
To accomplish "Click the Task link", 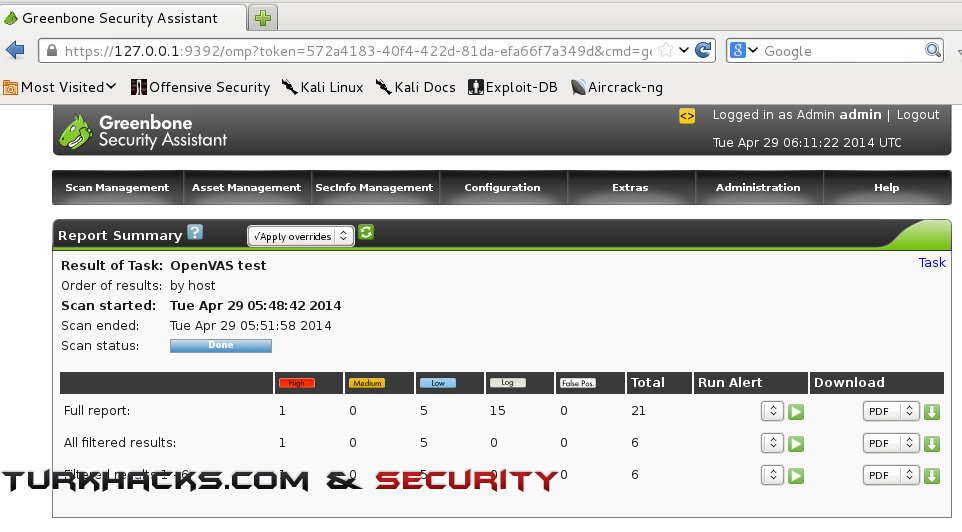I will [932, 263].
